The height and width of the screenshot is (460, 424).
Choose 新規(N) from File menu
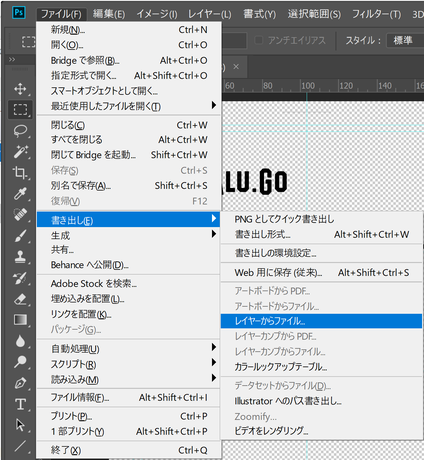point(128,30)
